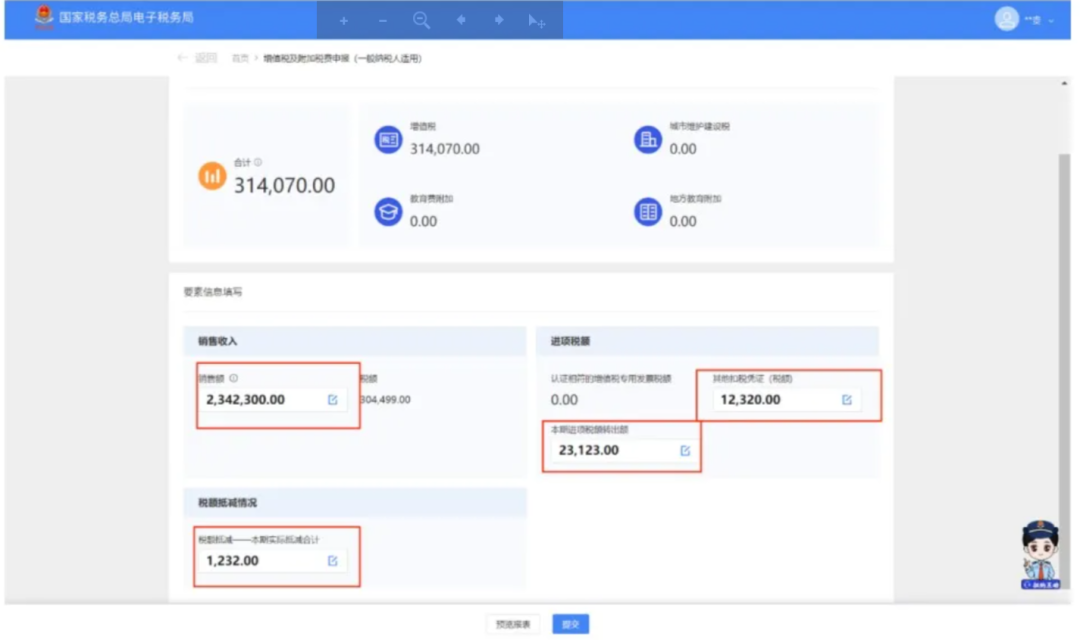Screen dimensions: 1080x640
Task: Click the edit icon in the 1,232.00 field
Action: [333, 561]
